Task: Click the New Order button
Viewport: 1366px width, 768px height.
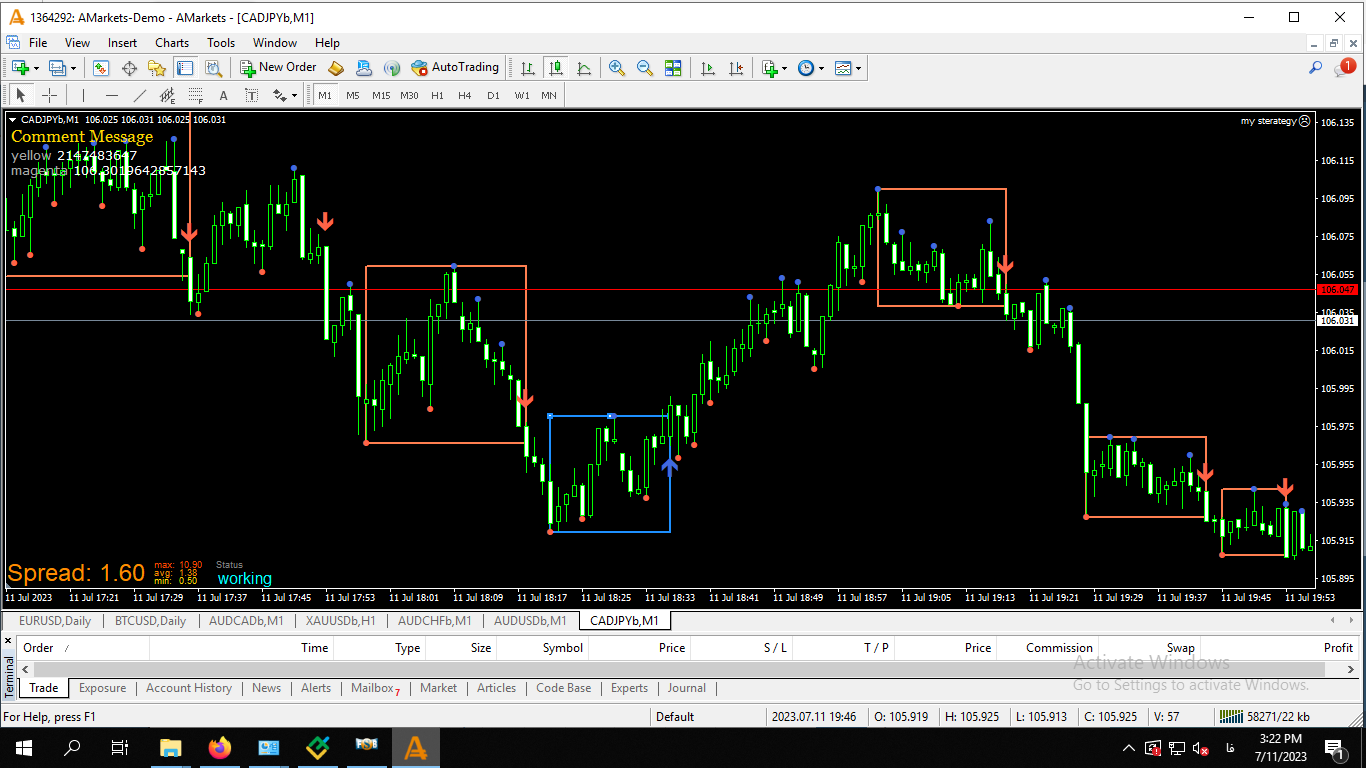Action: pos(278,68)
